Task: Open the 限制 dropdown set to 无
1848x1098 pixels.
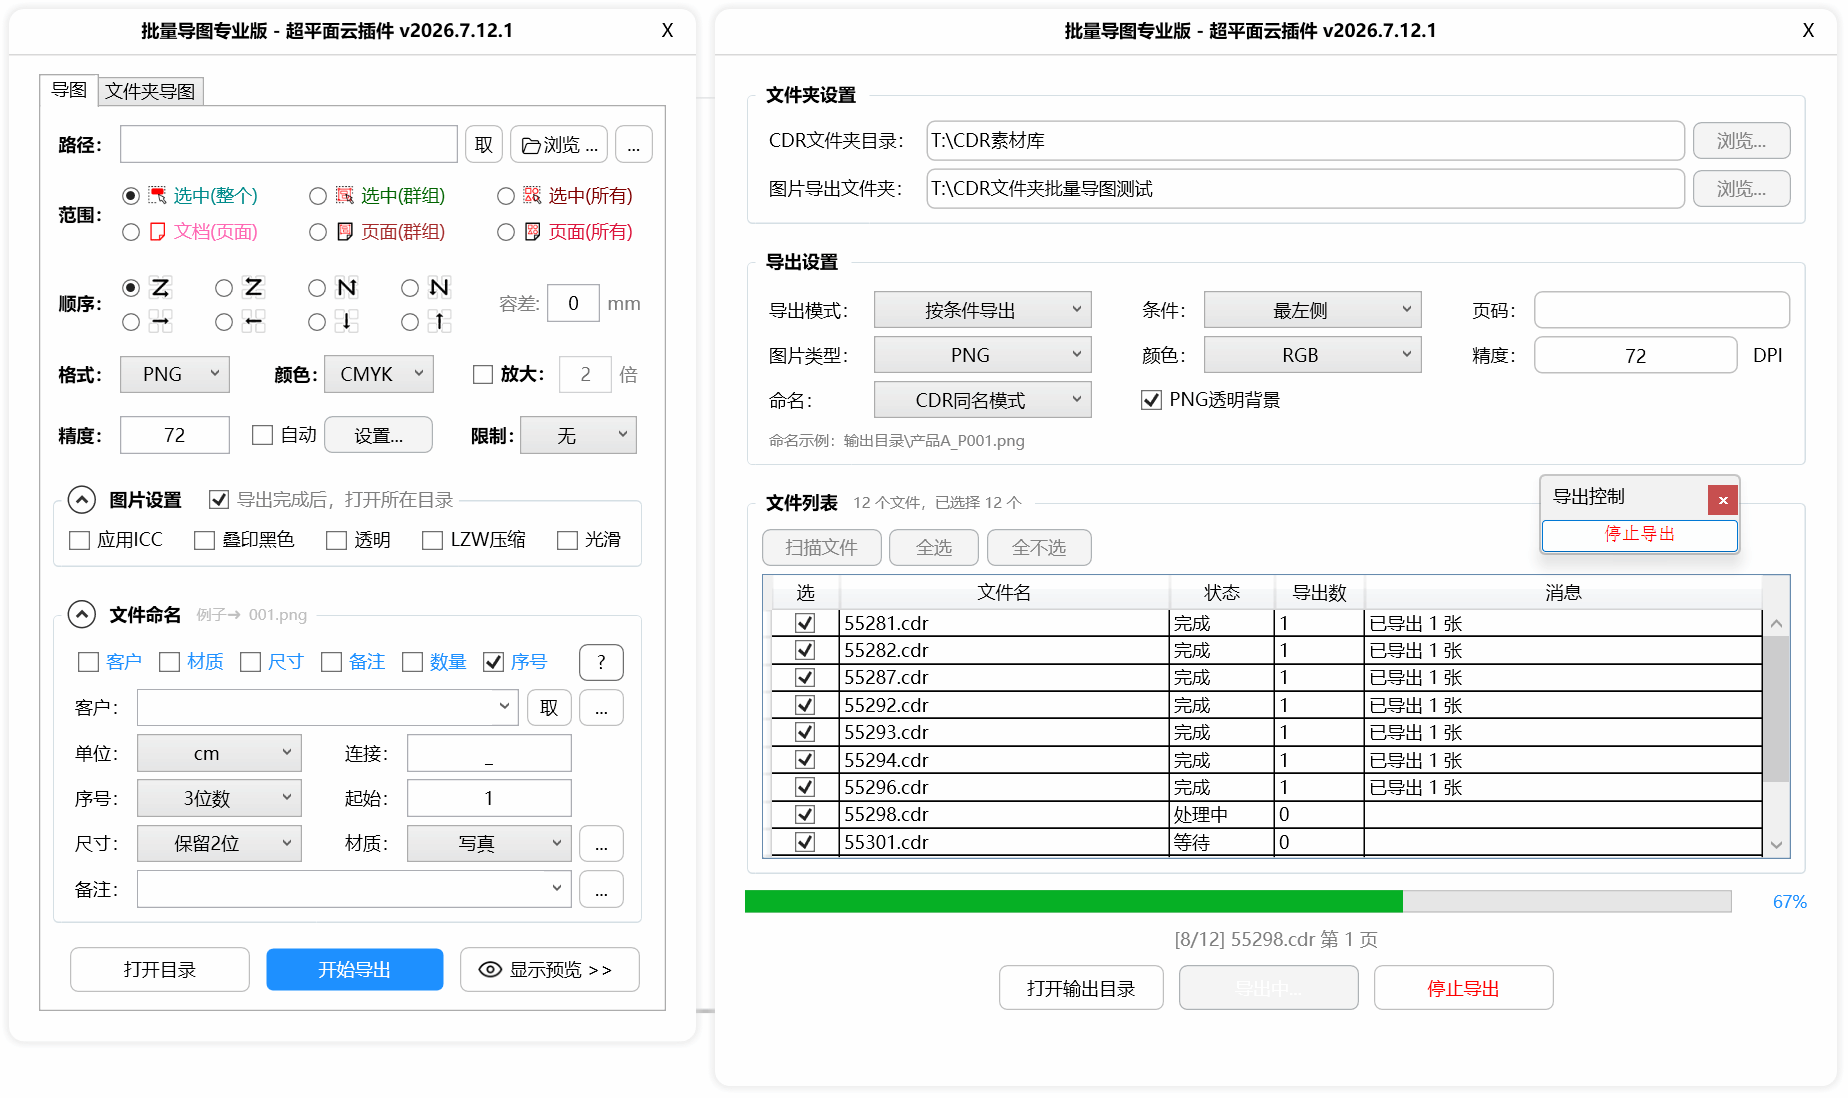Action: pos(579,435)
